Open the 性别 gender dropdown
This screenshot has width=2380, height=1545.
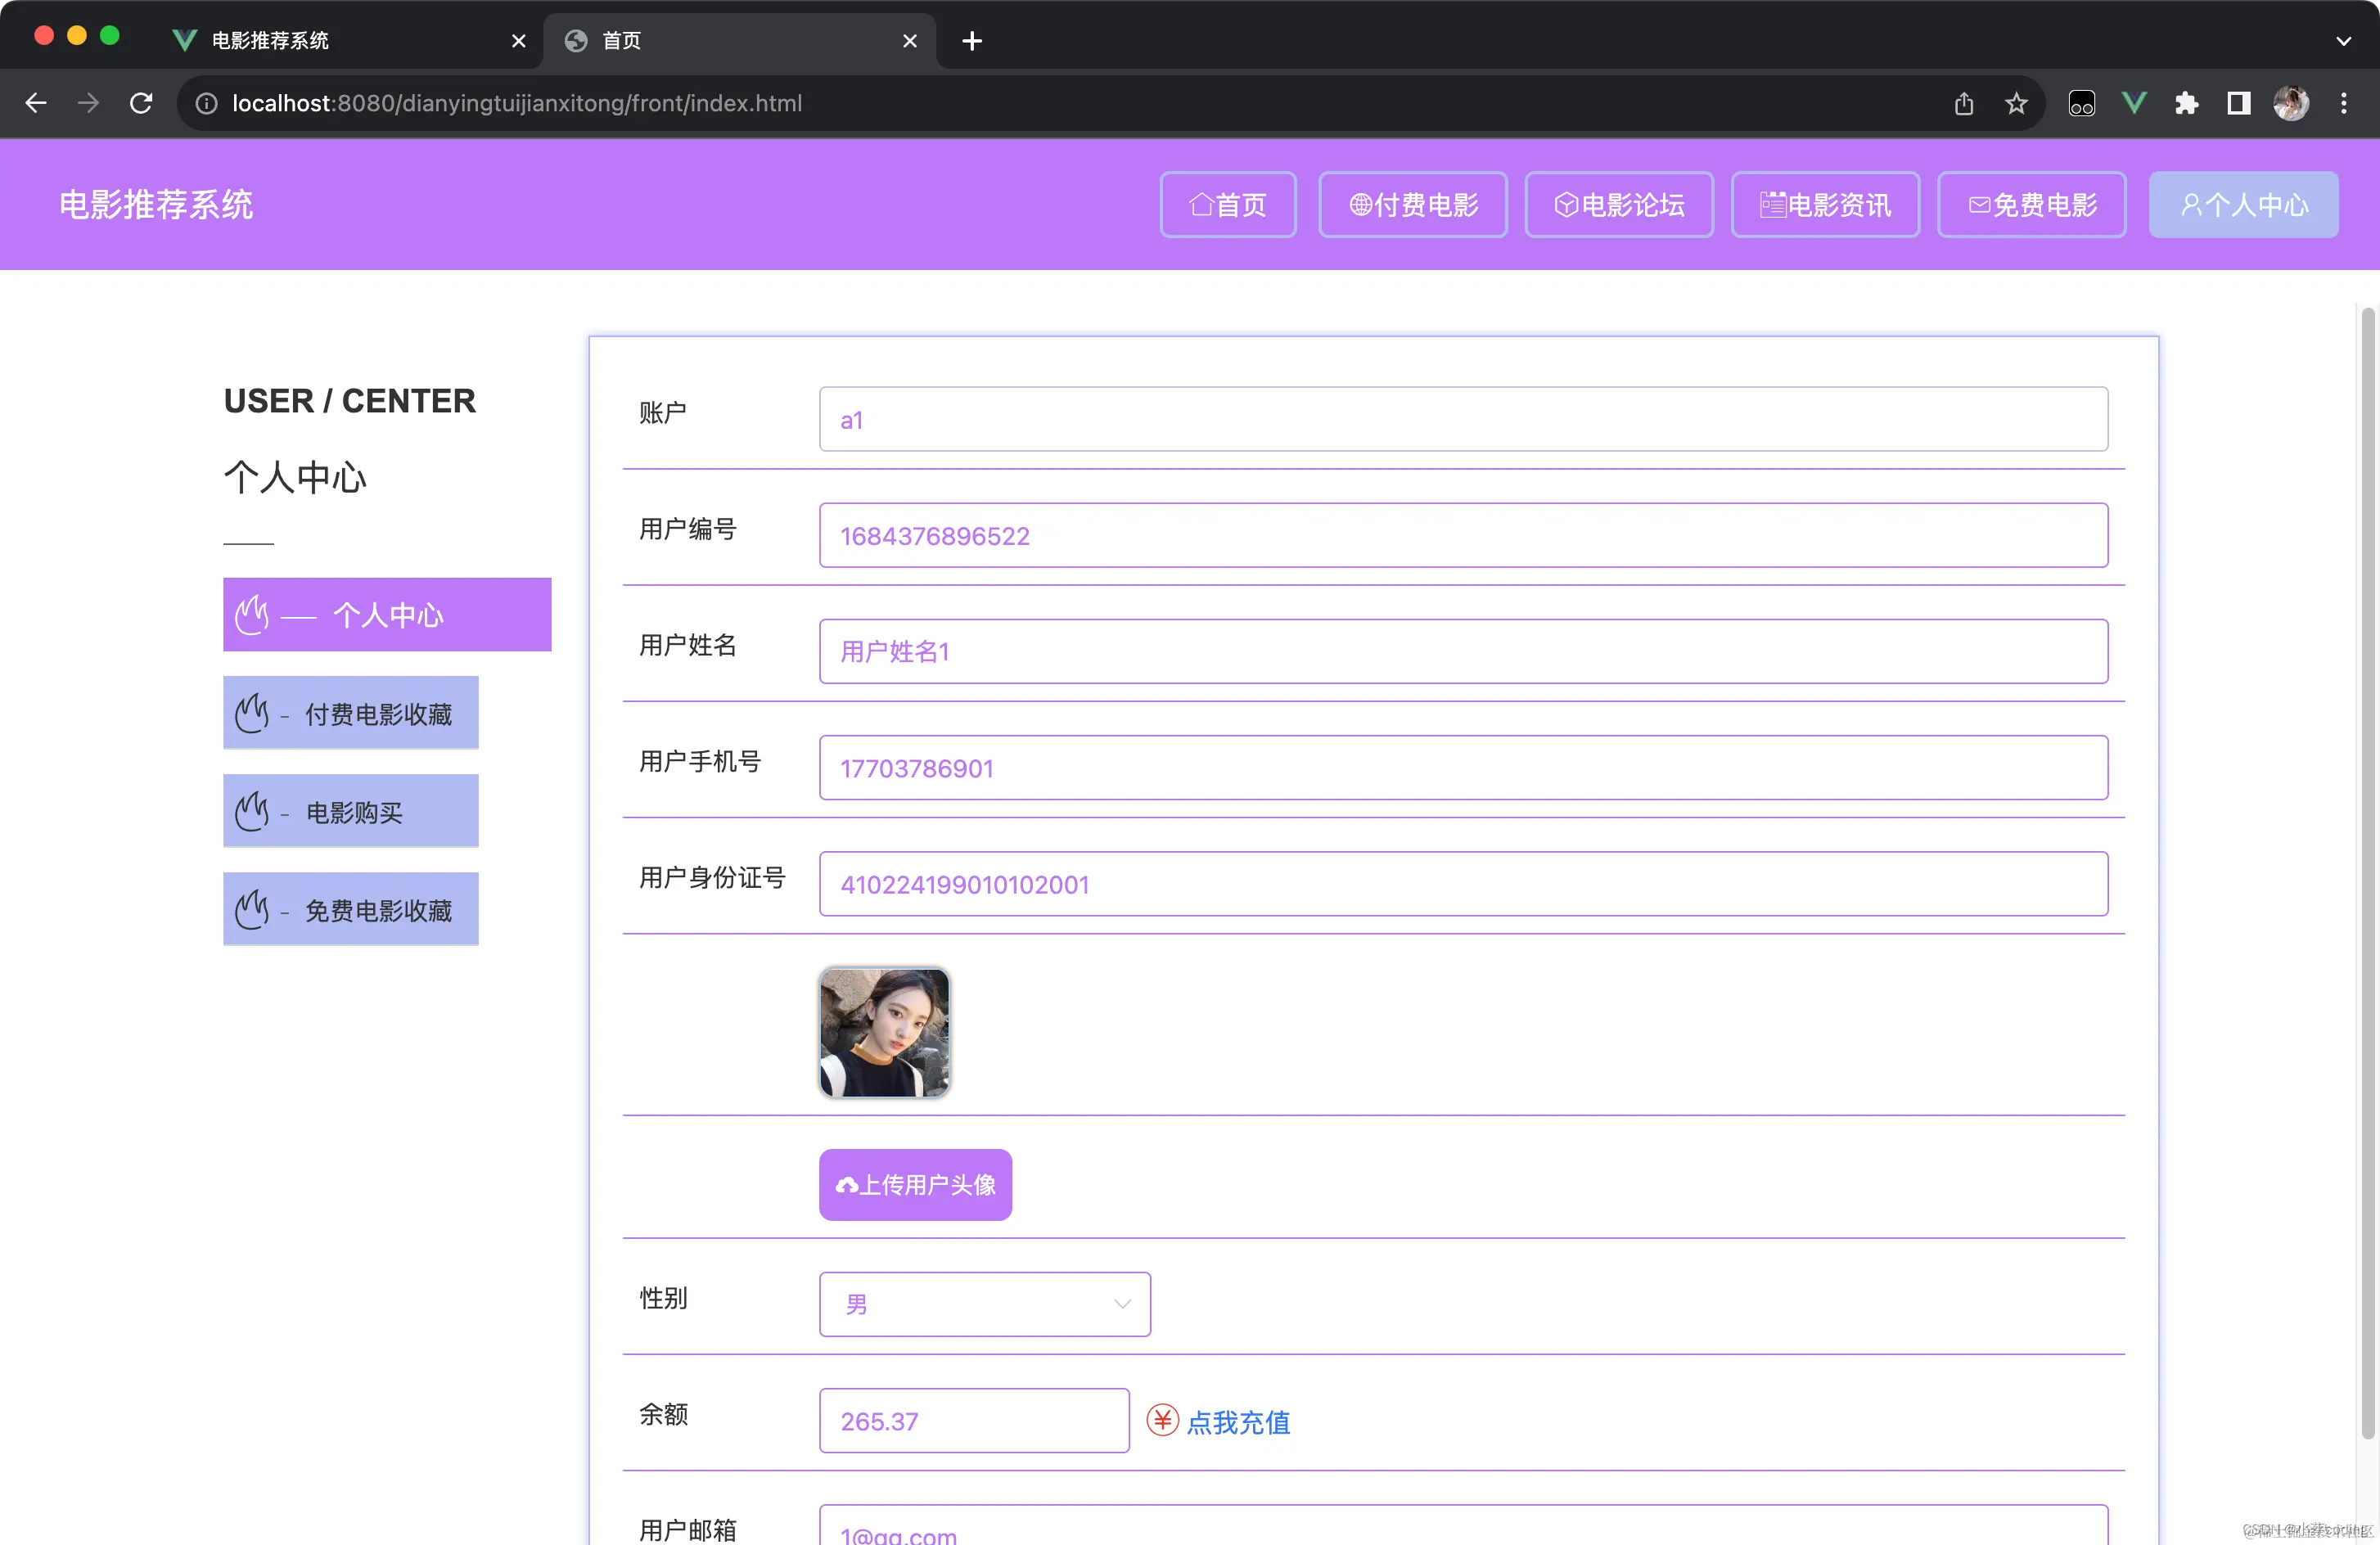[x=984, y=1303]
